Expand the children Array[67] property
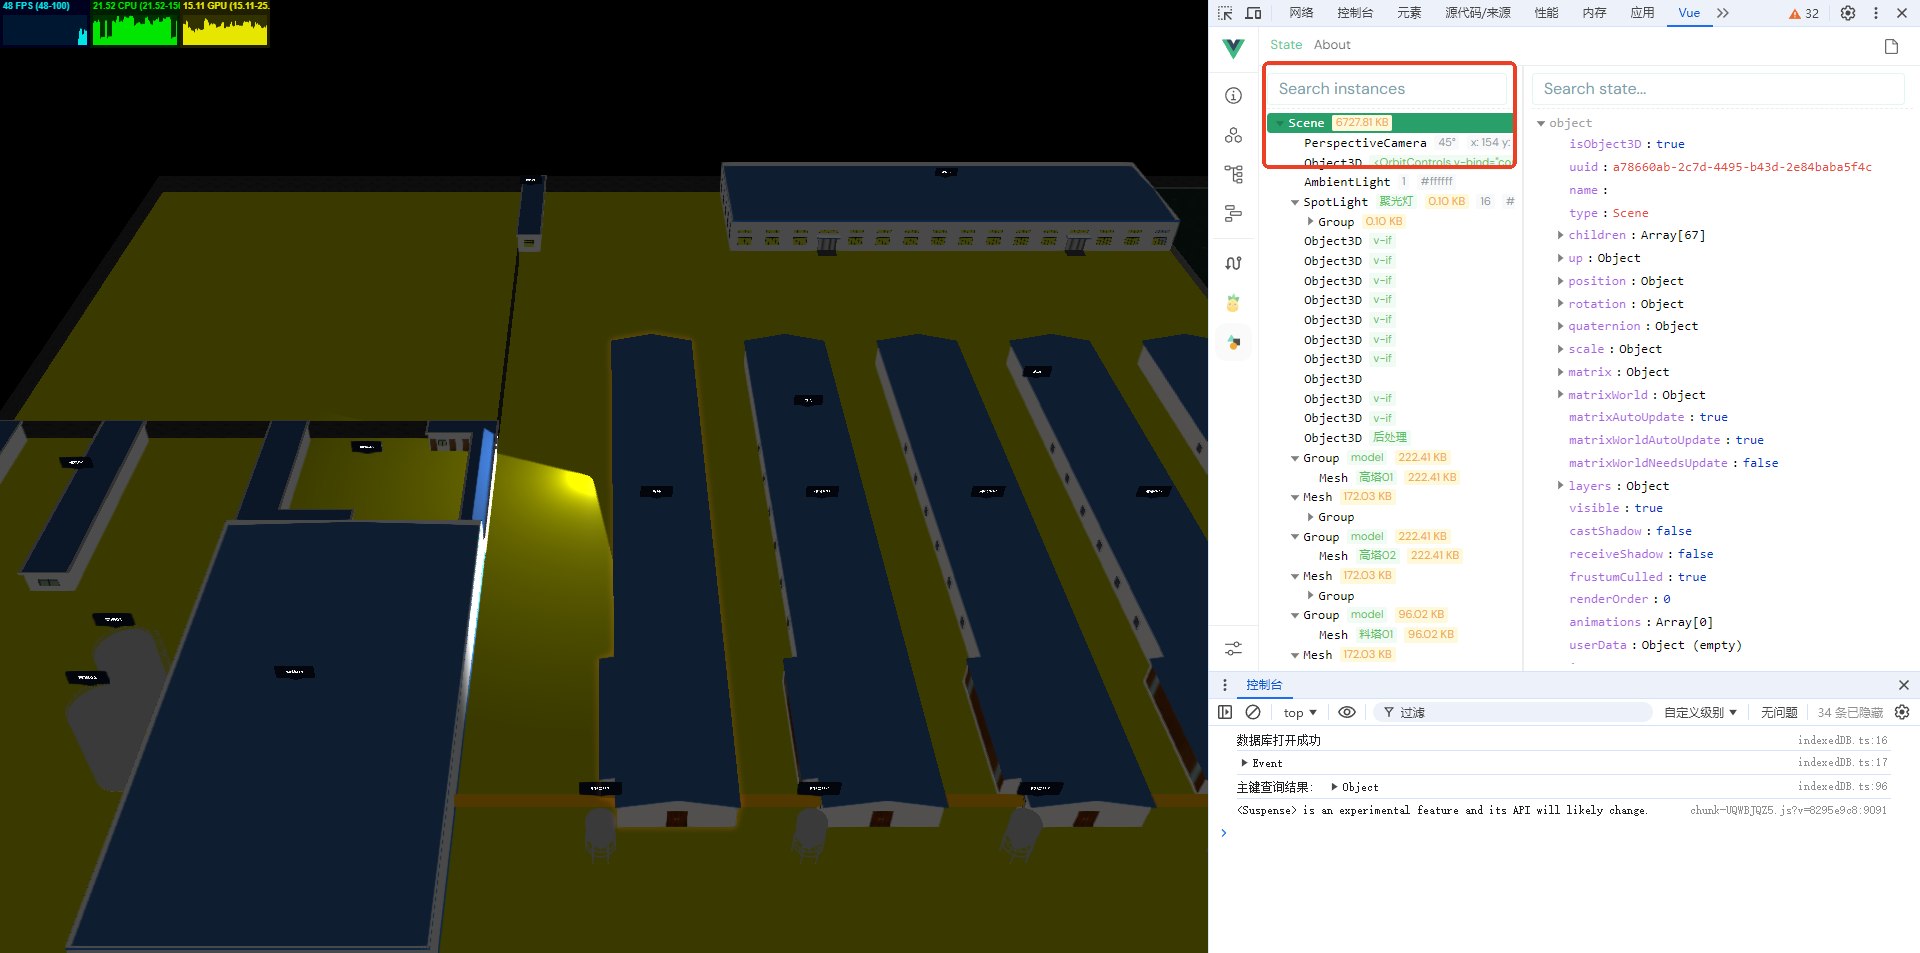 pyautogui.click(x=1560, y=235)
